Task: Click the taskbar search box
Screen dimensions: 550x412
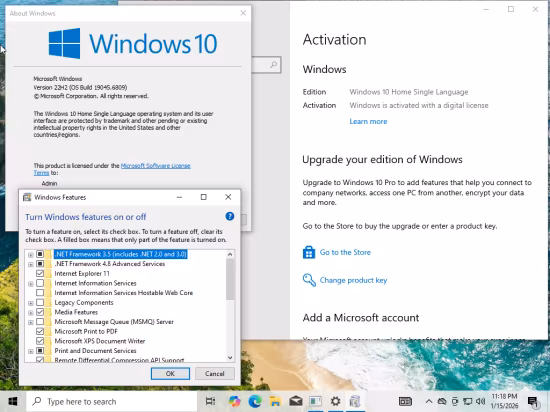Action: [x=112, y=401]
